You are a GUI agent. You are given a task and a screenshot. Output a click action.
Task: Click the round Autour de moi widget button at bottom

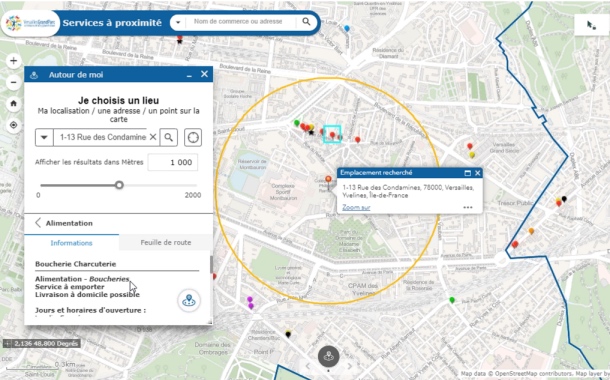tap(328, 356)
